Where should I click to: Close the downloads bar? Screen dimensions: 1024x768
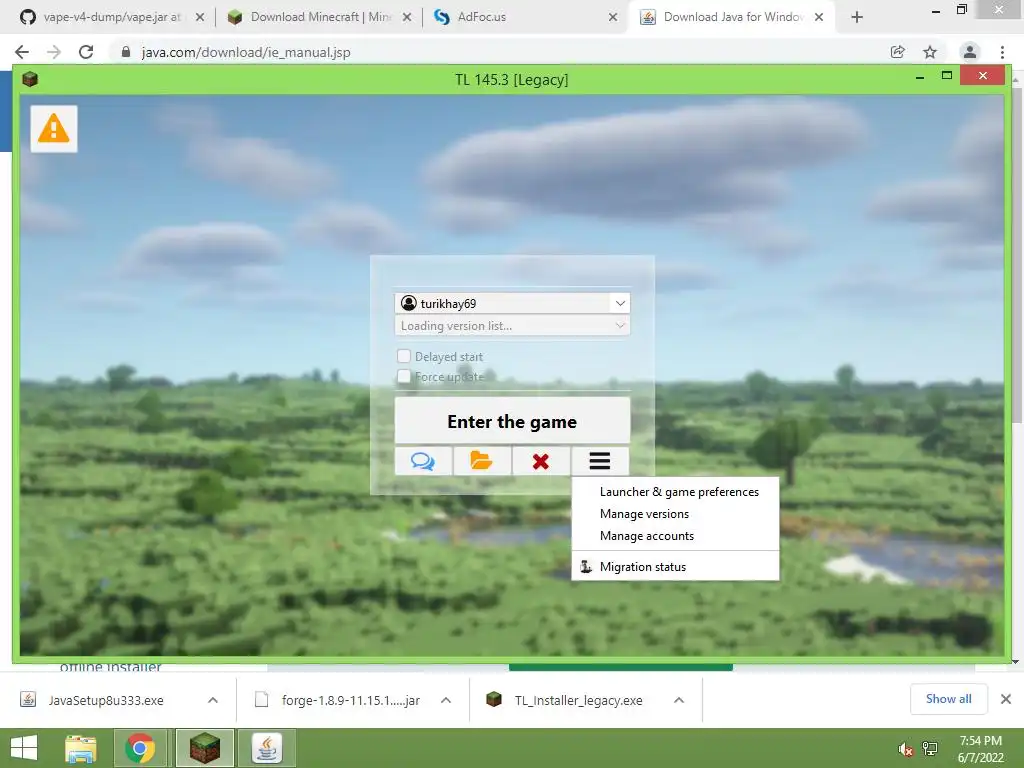click(1006, 699)
